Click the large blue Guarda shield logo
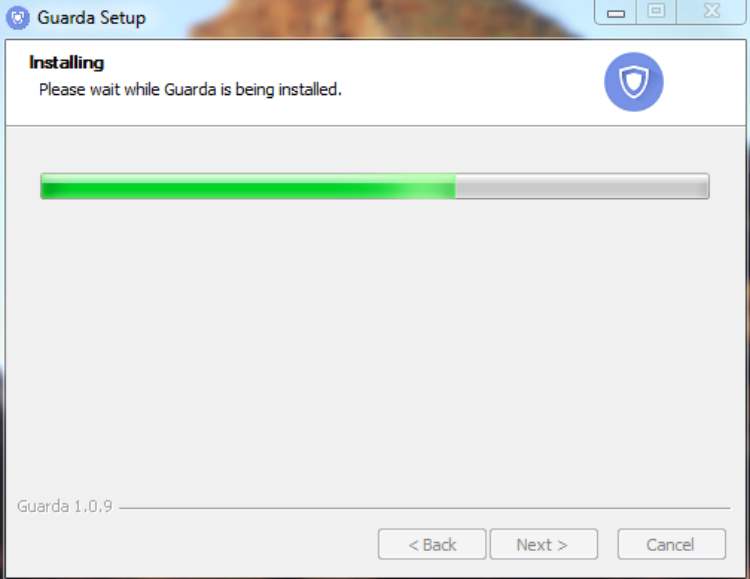The height and width of the screenshot is (579, 750). [633, 82]
